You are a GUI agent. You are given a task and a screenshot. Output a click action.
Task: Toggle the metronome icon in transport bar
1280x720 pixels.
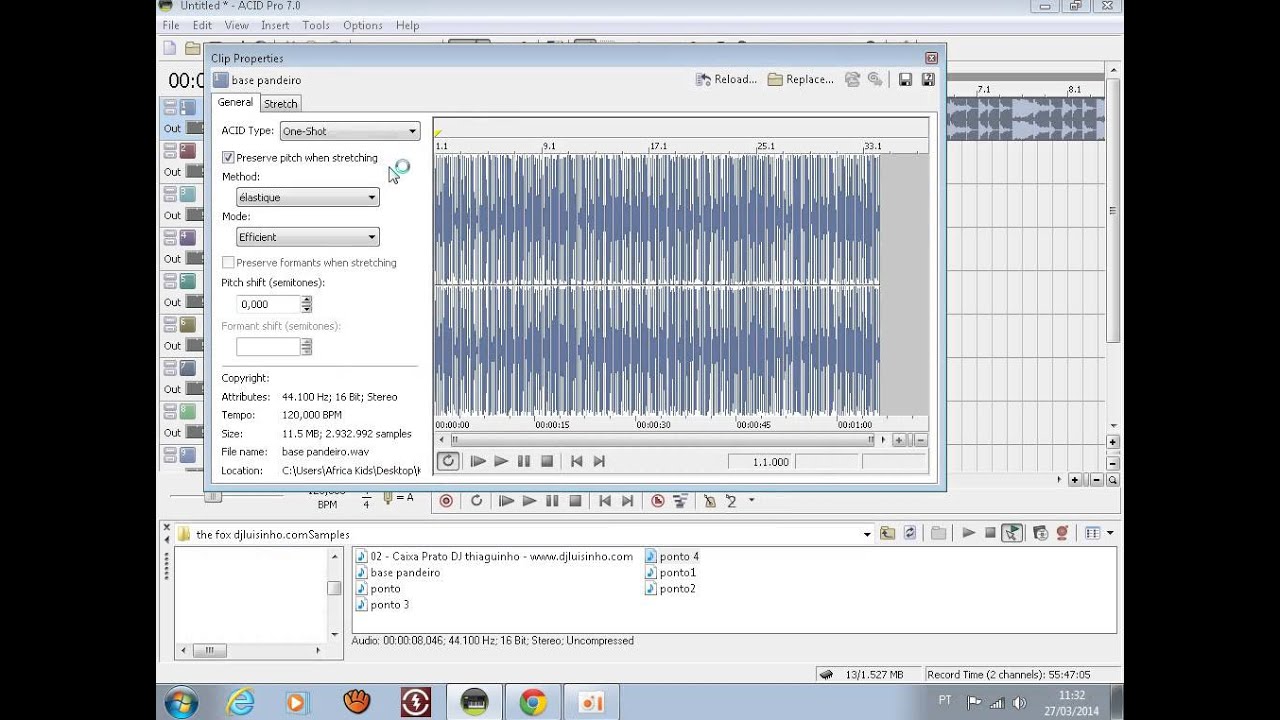pyautogui.click(x=709, y=501)
